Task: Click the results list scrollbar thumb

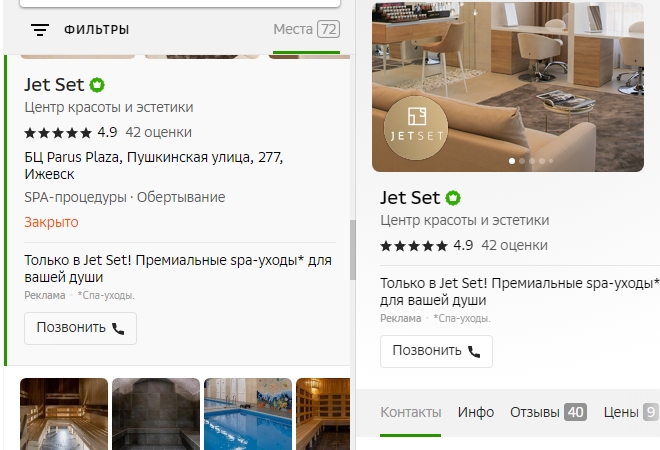Action: click(x=353, y=250)
